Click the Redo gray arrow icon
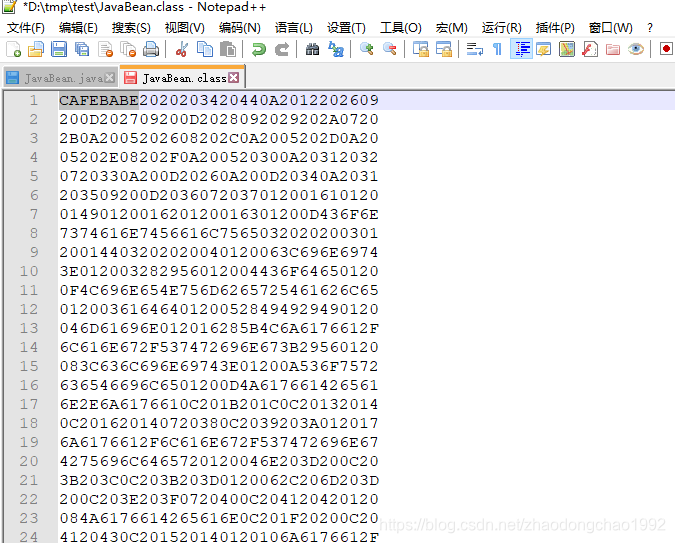 click(x=282, y=49)
